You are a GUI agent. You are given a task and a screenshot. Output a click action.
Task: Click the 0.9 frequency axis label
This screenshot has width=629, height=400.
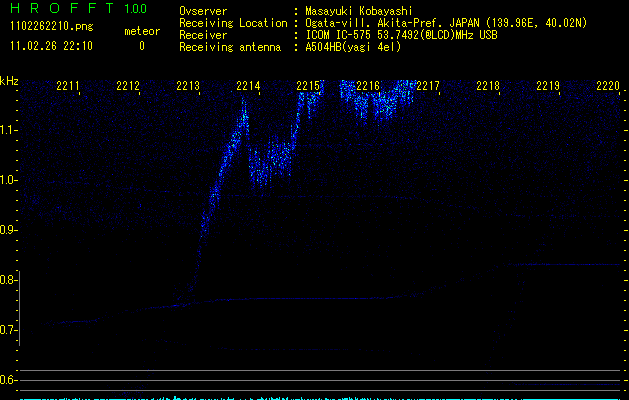pyautogui.click(x=8, y=230)
